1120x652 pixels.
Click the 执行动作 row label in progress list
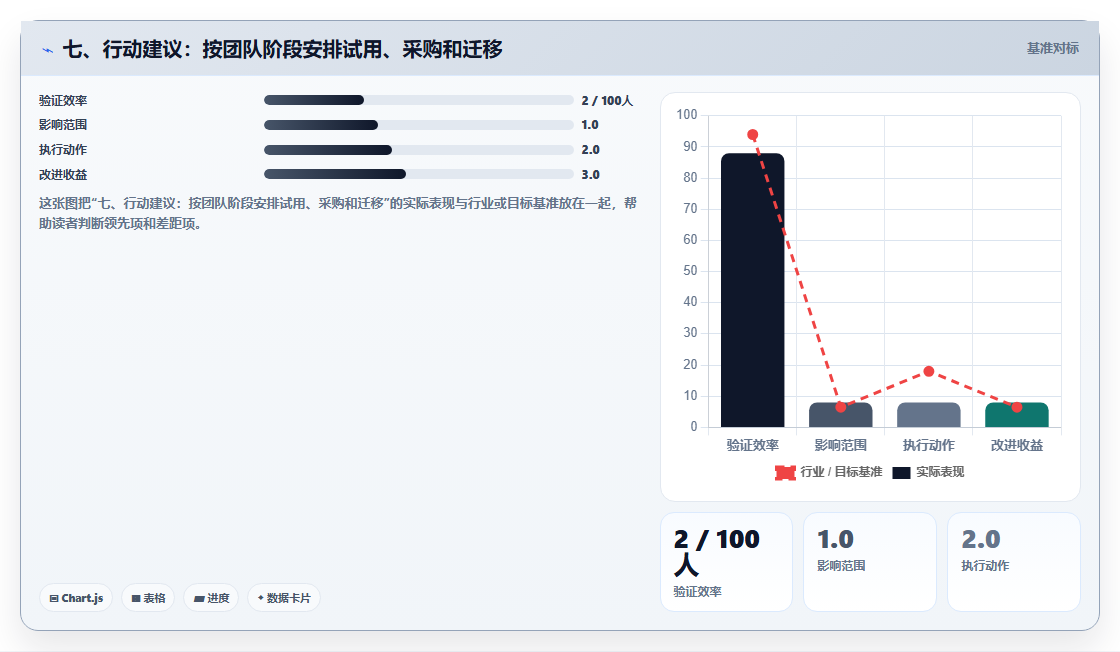pyautogui.click(x=63, y=150)
